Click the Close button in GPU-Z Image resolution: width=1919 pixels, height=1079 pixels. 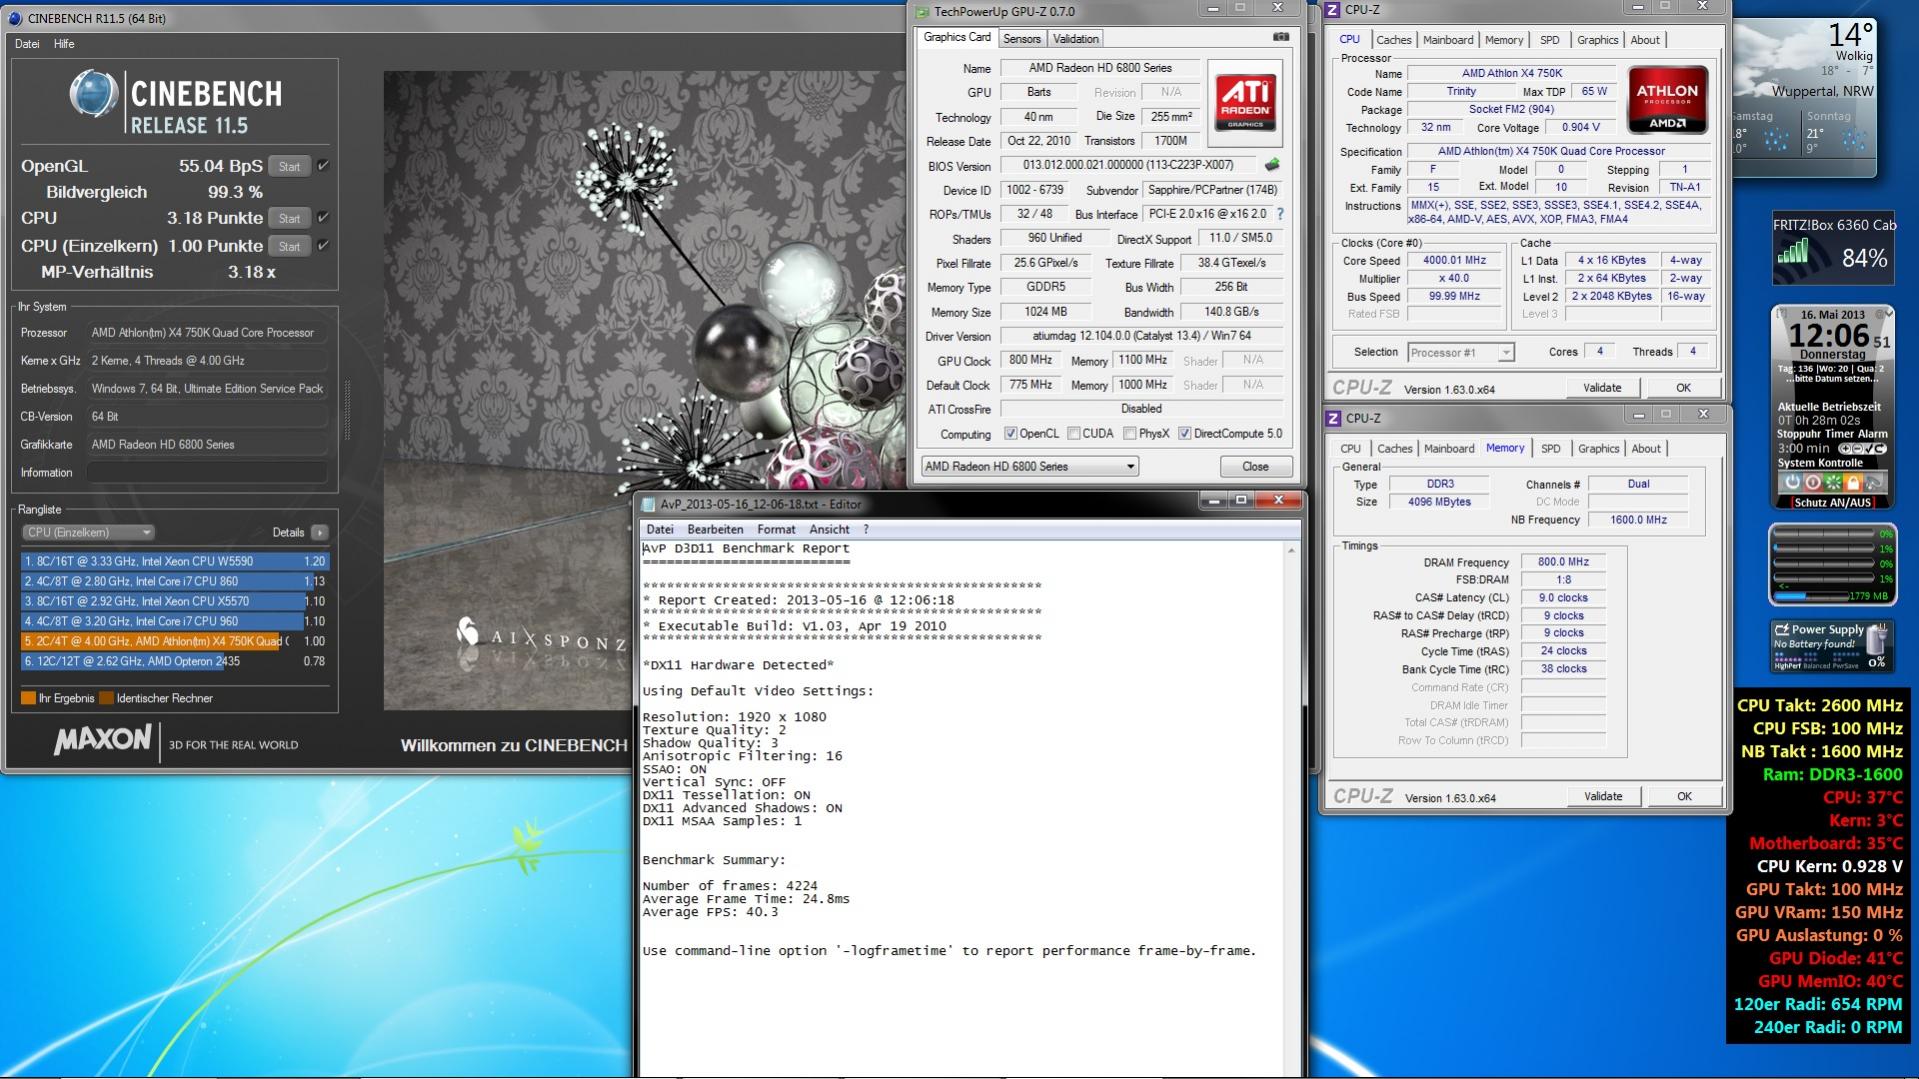[x=1255, y=467]
